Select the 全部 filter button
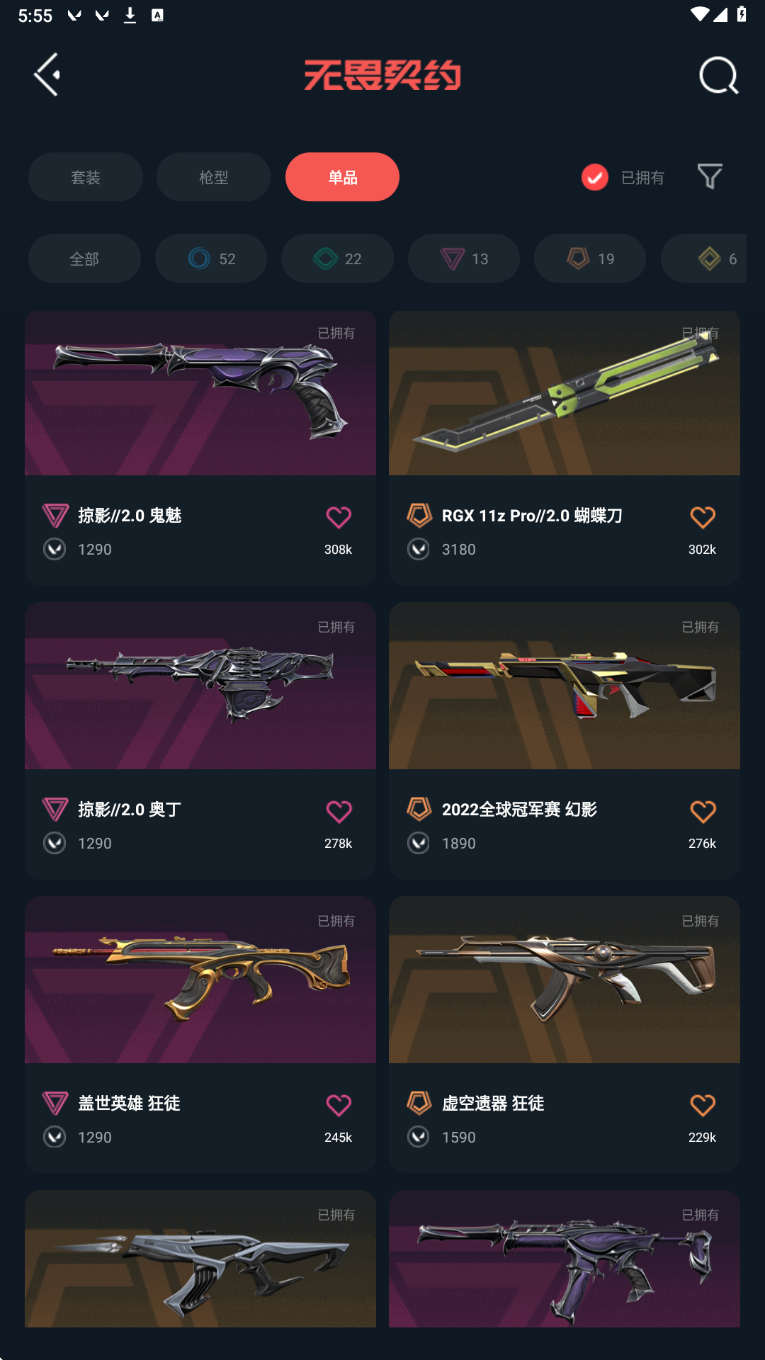The height and width of the screenshot is (1360, 765). pyautogui.click(x=84, y=259)
